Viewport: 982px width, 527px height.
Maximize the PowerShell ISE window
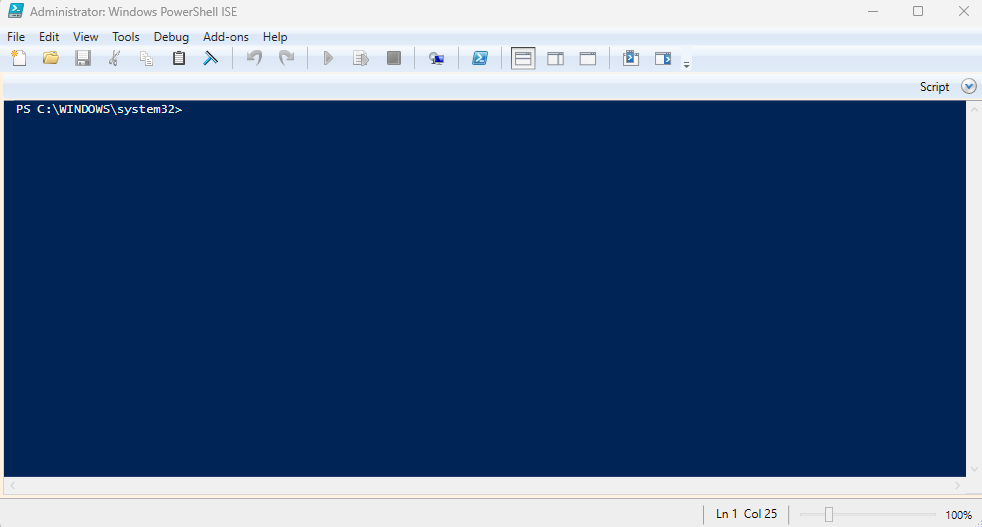pos(917,11)
